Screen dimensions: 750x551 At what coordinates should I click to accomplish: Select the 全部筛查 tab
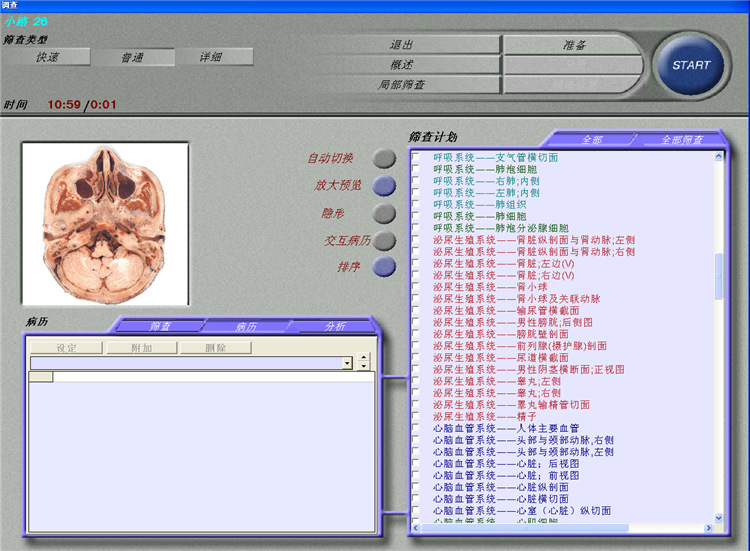click(681, 139)
